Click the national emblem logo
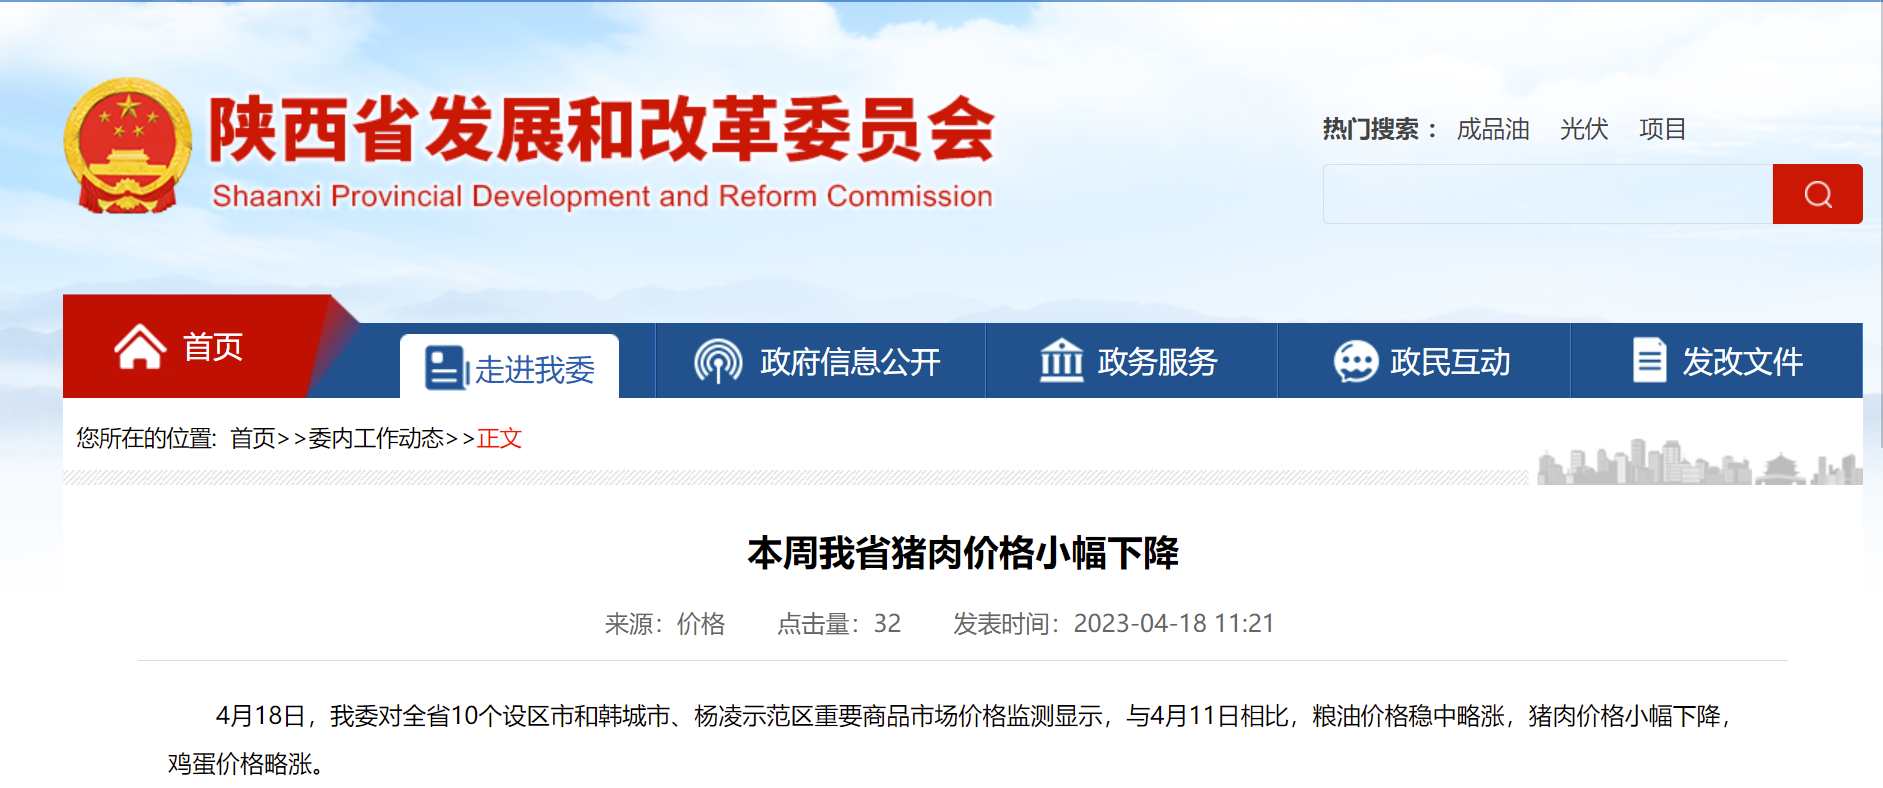 click(128, 146)
